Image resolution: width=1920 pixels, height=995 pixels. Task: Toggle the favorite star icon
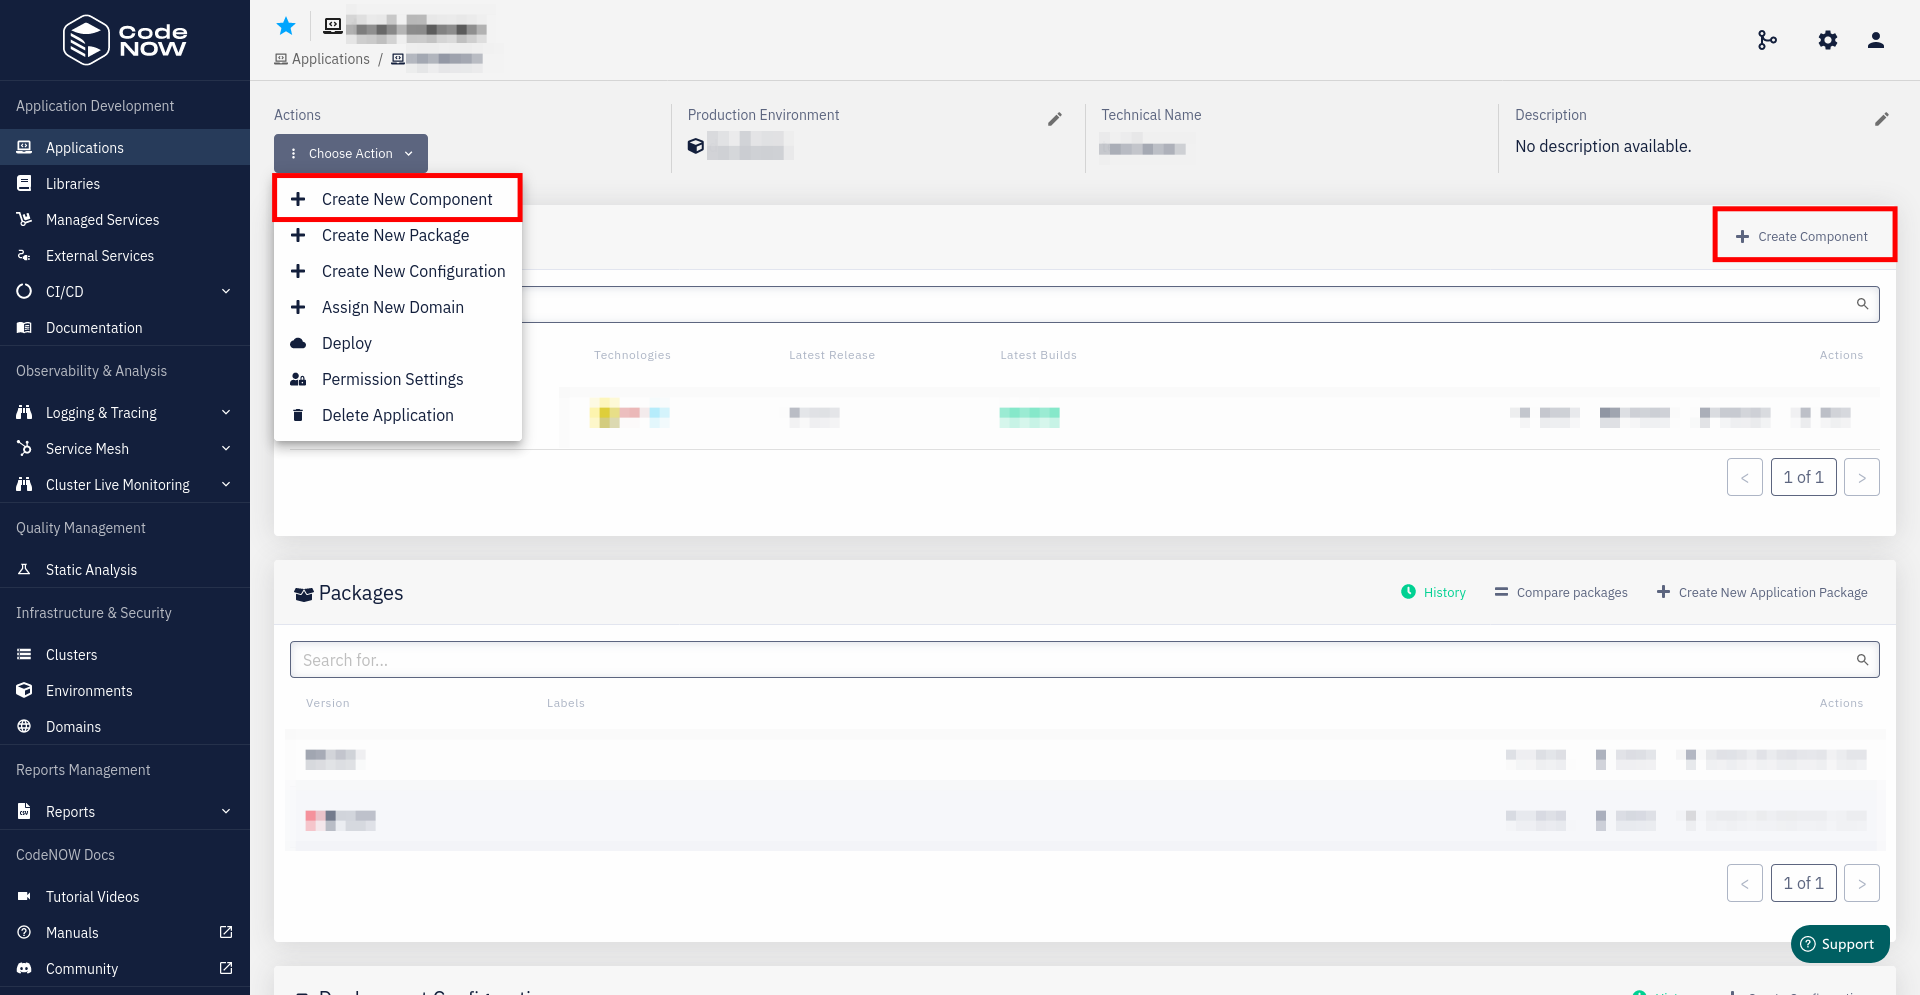[286, 26]
